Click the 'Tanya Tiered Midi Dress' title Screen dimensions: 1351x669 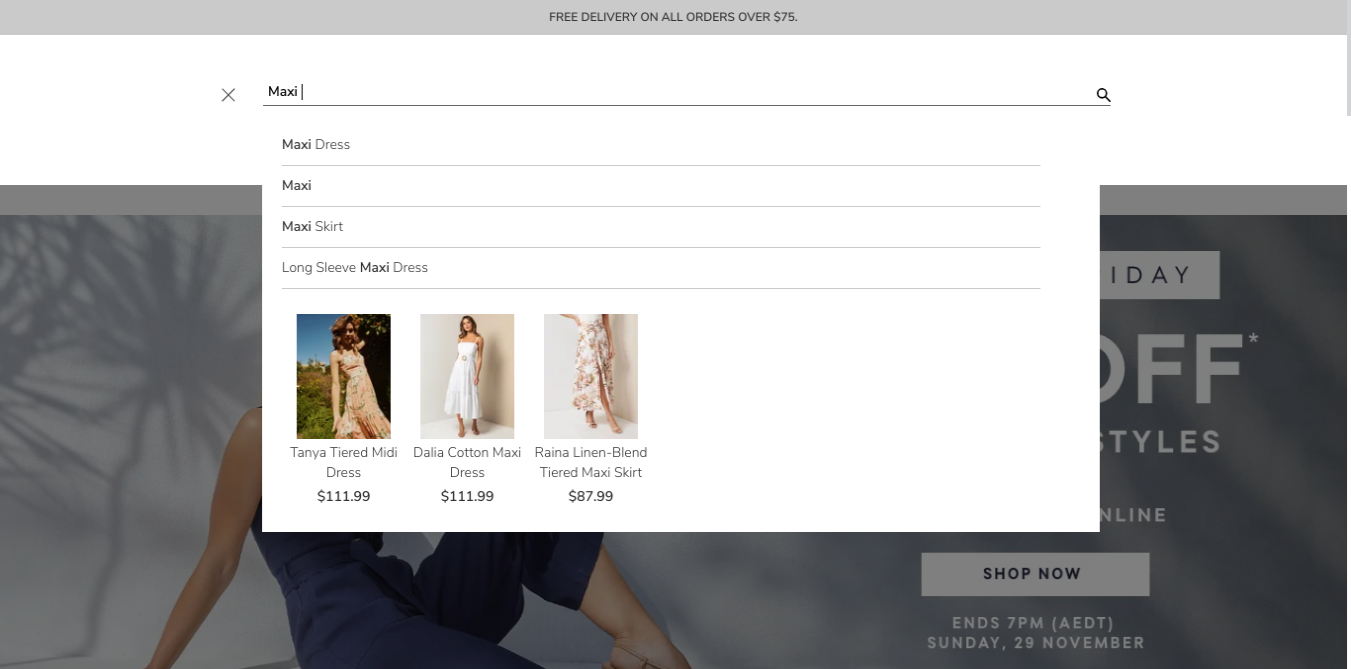click(x=343, y=462)
